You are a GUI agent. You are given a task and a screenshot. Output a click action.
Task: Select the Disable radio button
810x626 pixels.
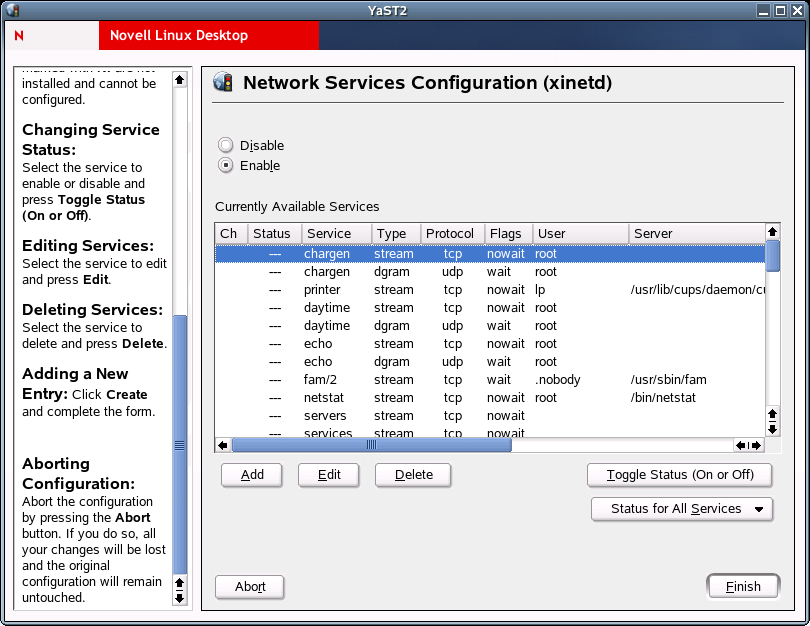point(226,145)
